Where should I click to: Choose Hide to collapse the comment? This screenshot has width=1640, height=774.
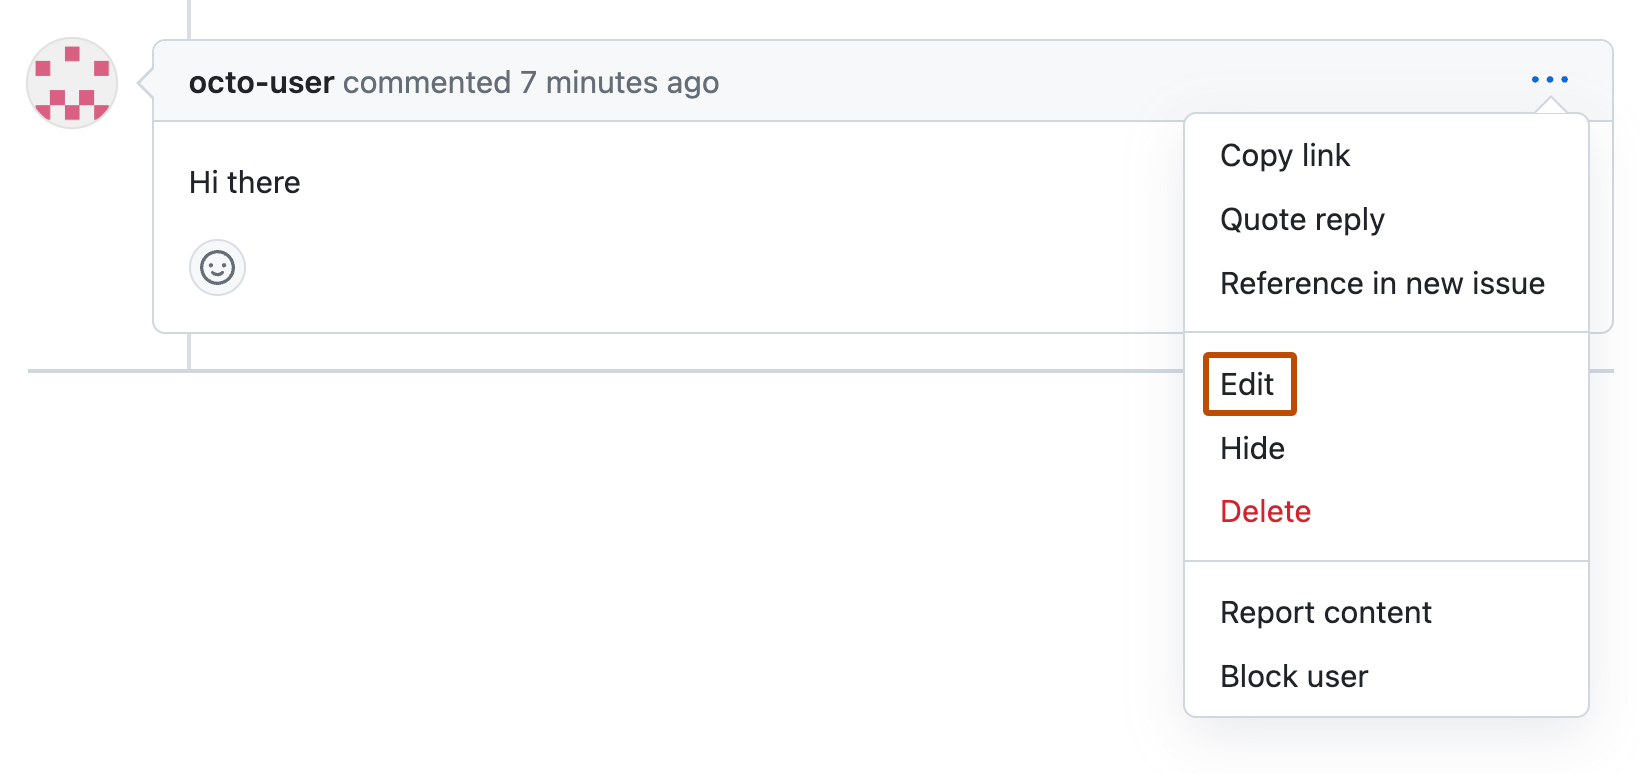pos(1252,448)
